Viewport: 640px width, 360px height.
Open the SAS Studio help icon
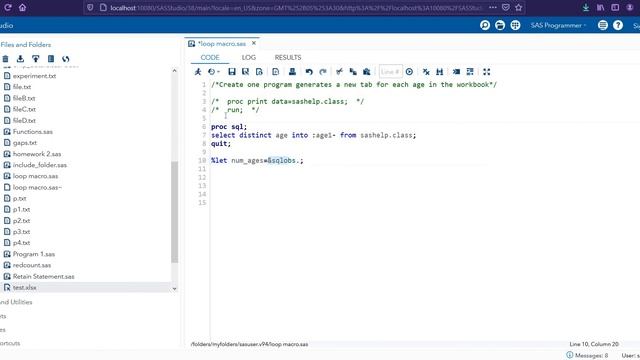(618, 25)
